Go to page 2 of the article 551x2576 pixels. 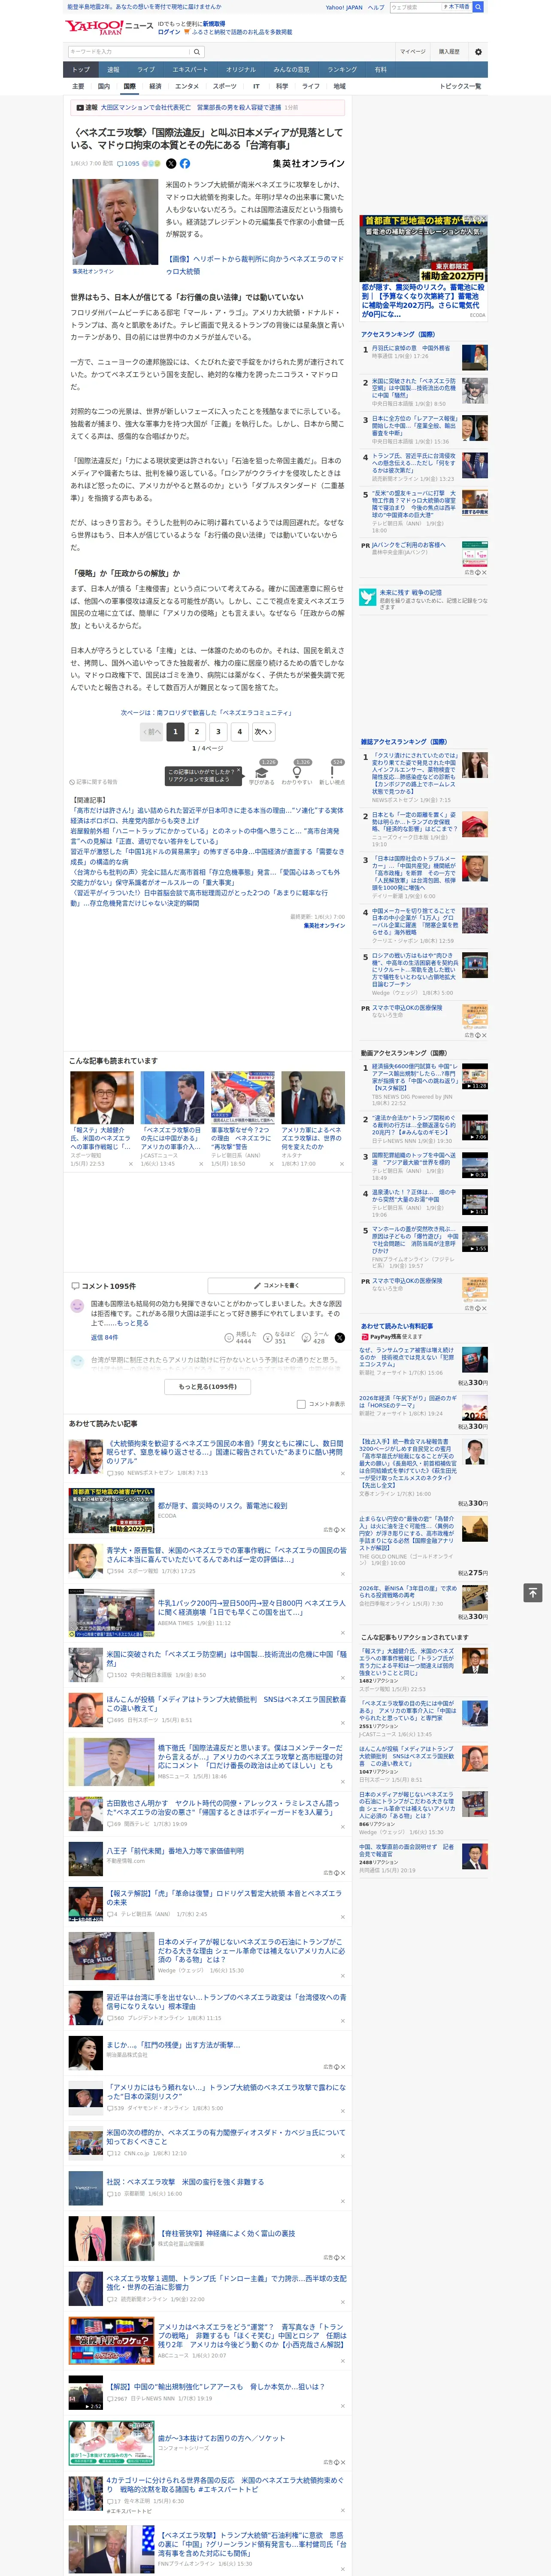point(196,731)
